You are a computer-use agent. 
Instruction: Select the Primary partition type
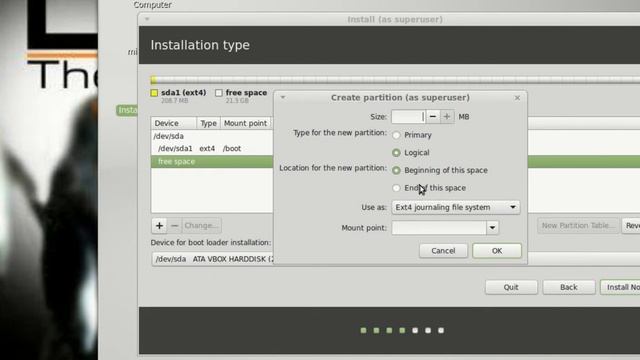click(396, 135)
